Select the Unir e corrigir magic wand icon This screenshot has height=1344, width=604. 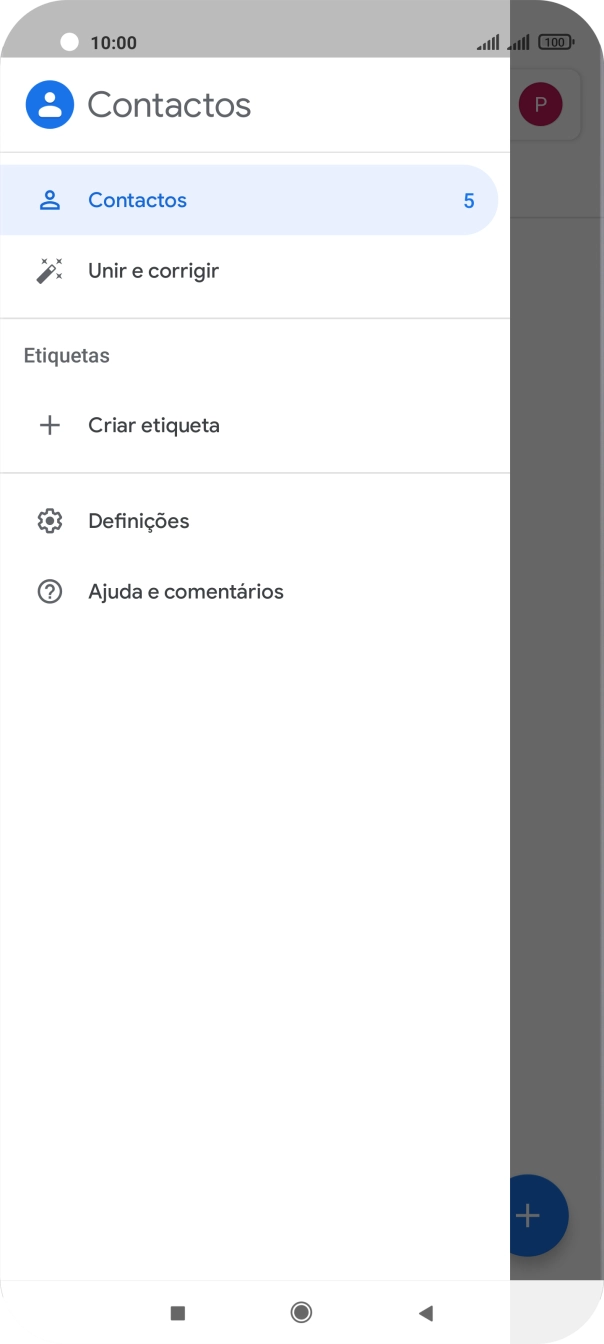[x=49, y=270]
